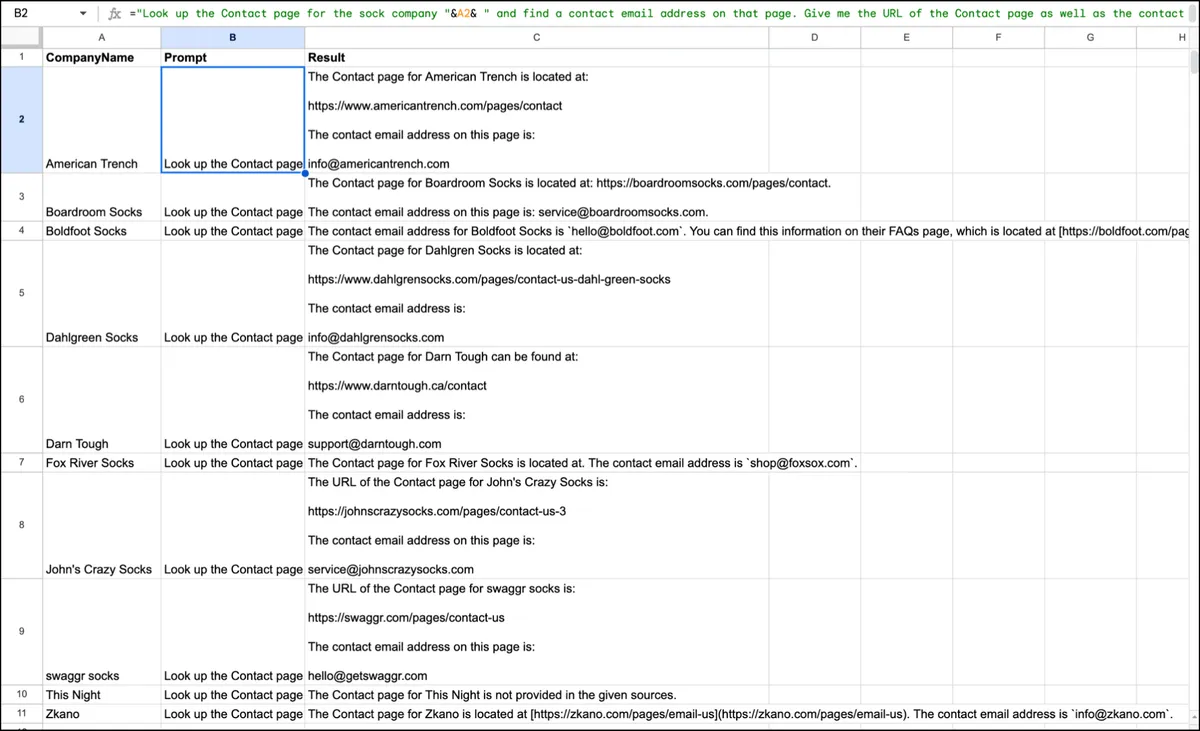Click info@americantrench.com text
The image size is (1200, 731).
(x=378, y=163)
